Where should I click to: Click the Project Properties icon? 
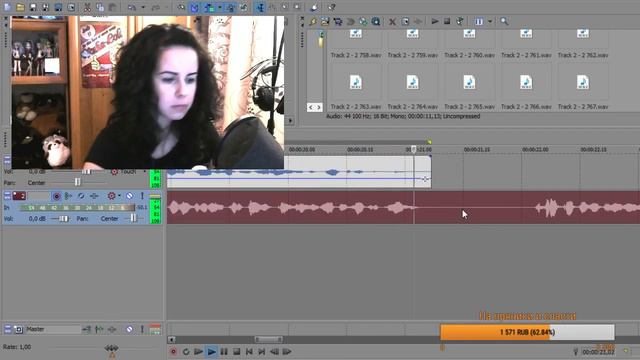71,7
